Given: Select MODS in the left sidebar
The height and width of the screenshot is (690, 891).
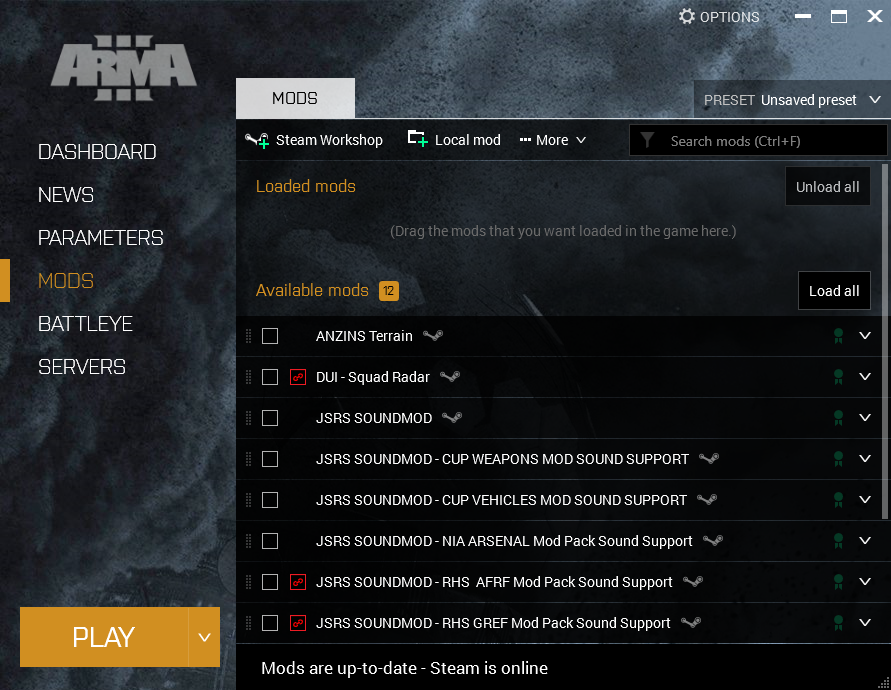Looking at the screenshot, I should click(66, 281).
